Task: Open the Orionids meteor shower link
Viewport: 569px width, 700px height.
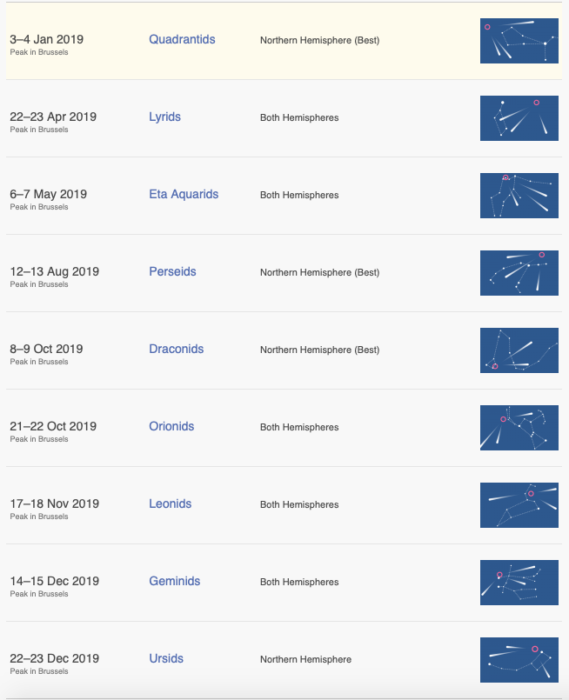Action: (x=171, y=426)
